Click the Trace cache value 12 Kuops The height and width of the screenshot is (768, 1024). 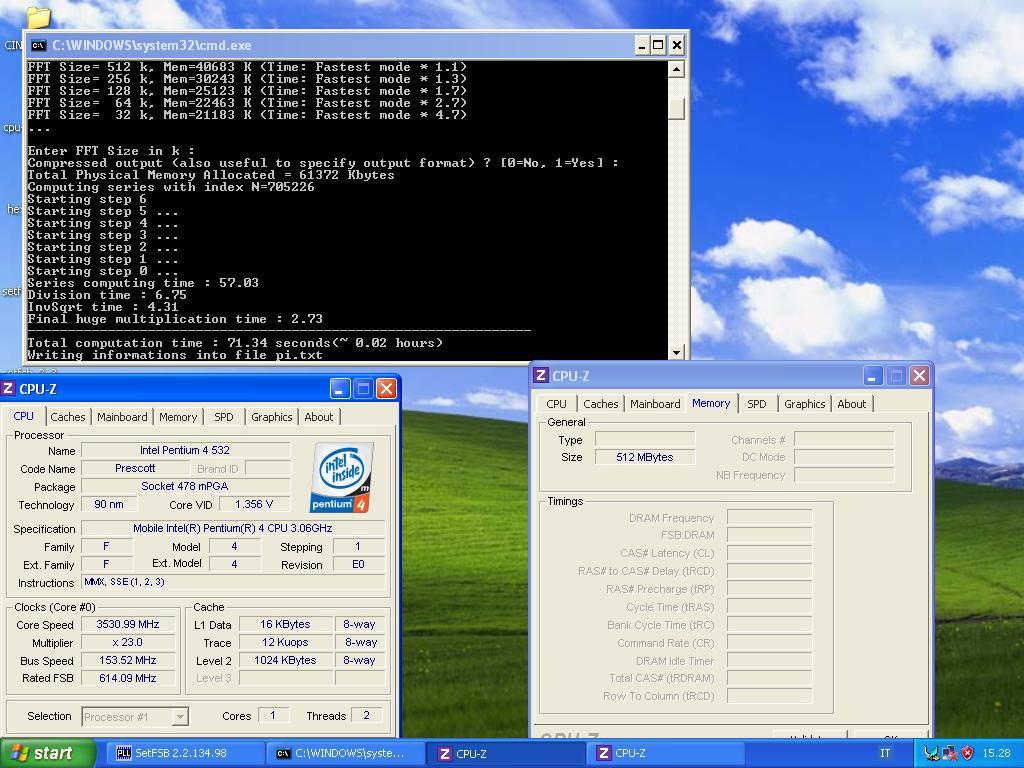285,643
